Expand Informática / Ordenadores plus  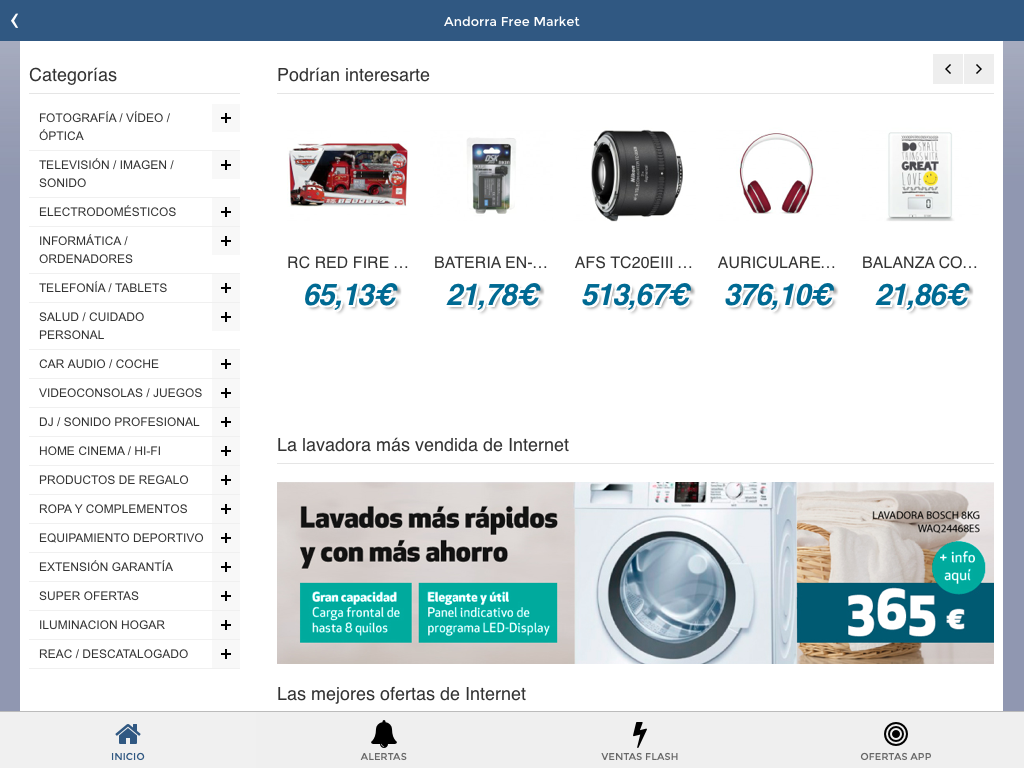tap(226, 241)
